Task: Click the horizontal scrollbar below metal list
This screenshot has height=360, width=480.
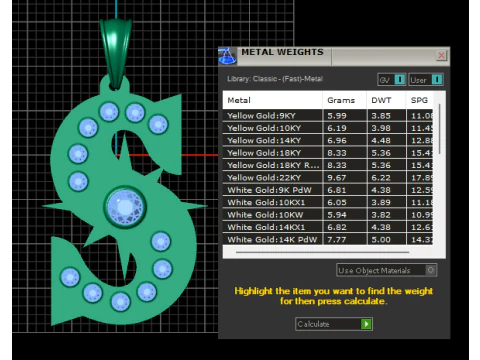Action: point(322,253)
